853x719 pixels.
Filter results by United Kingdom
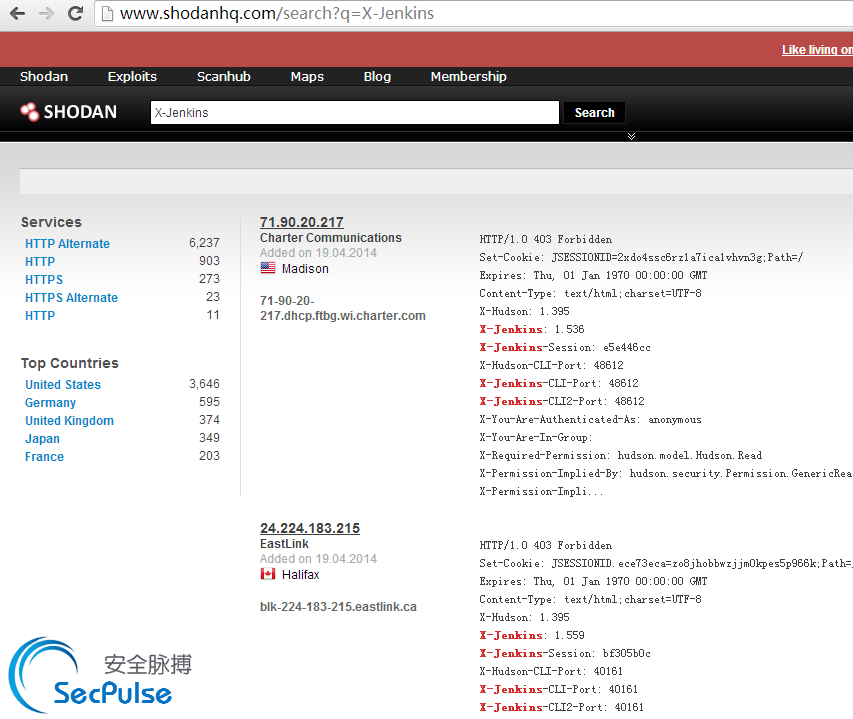tap(69, 420)
